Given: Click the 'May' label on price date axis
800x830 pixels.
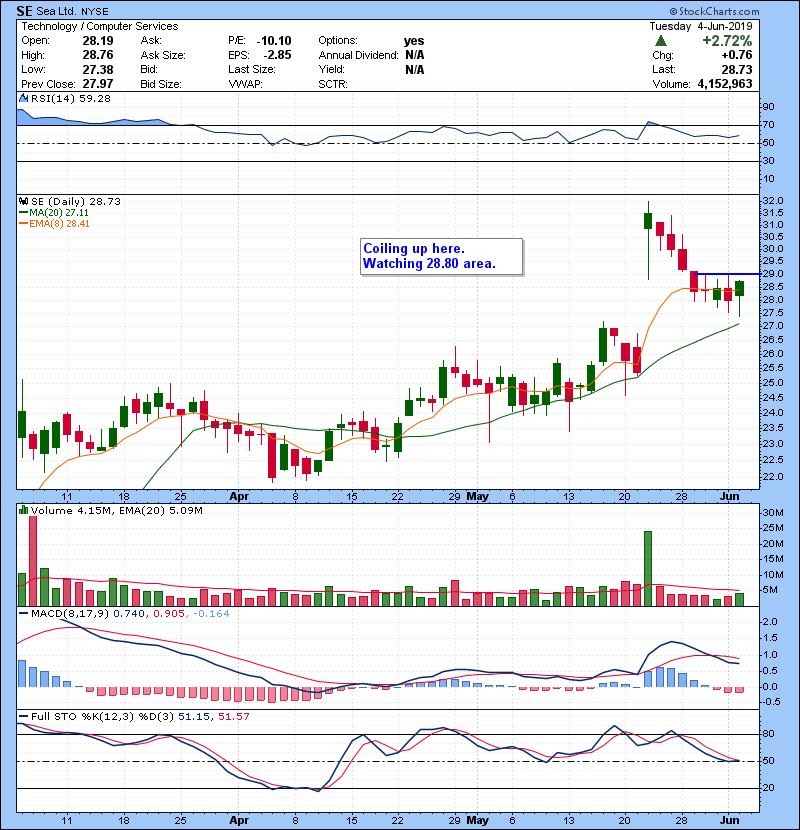Looking at the screenshot, I should 480,495.
